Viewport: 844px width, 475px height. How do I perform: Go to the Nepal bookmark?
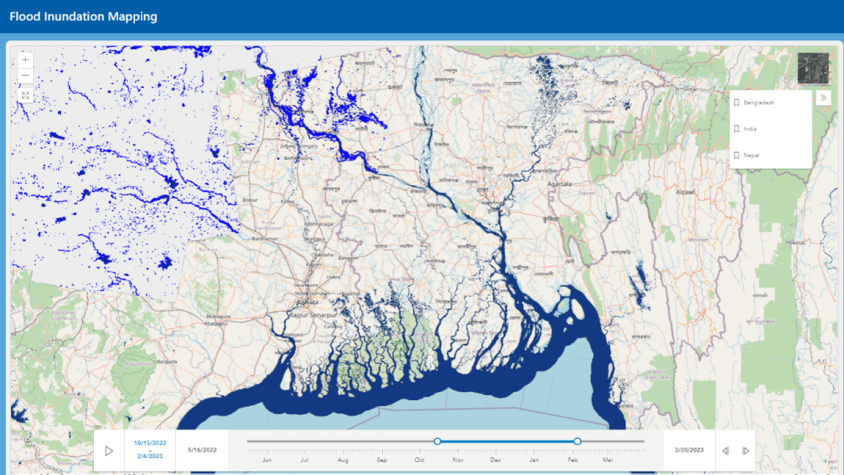pos(752,155)
